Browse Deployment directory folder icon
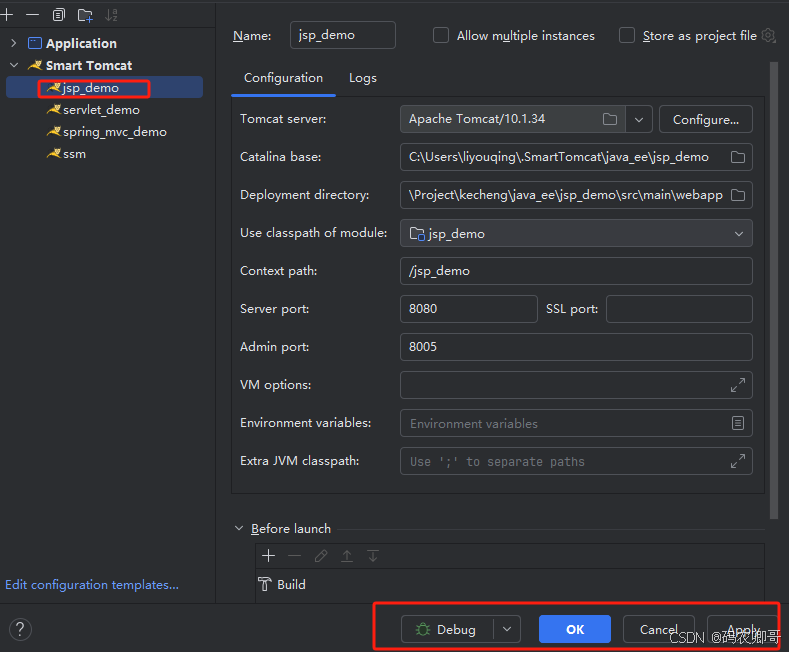The height and width of the screenshot is (652, 789). click(x=738, y=195)
